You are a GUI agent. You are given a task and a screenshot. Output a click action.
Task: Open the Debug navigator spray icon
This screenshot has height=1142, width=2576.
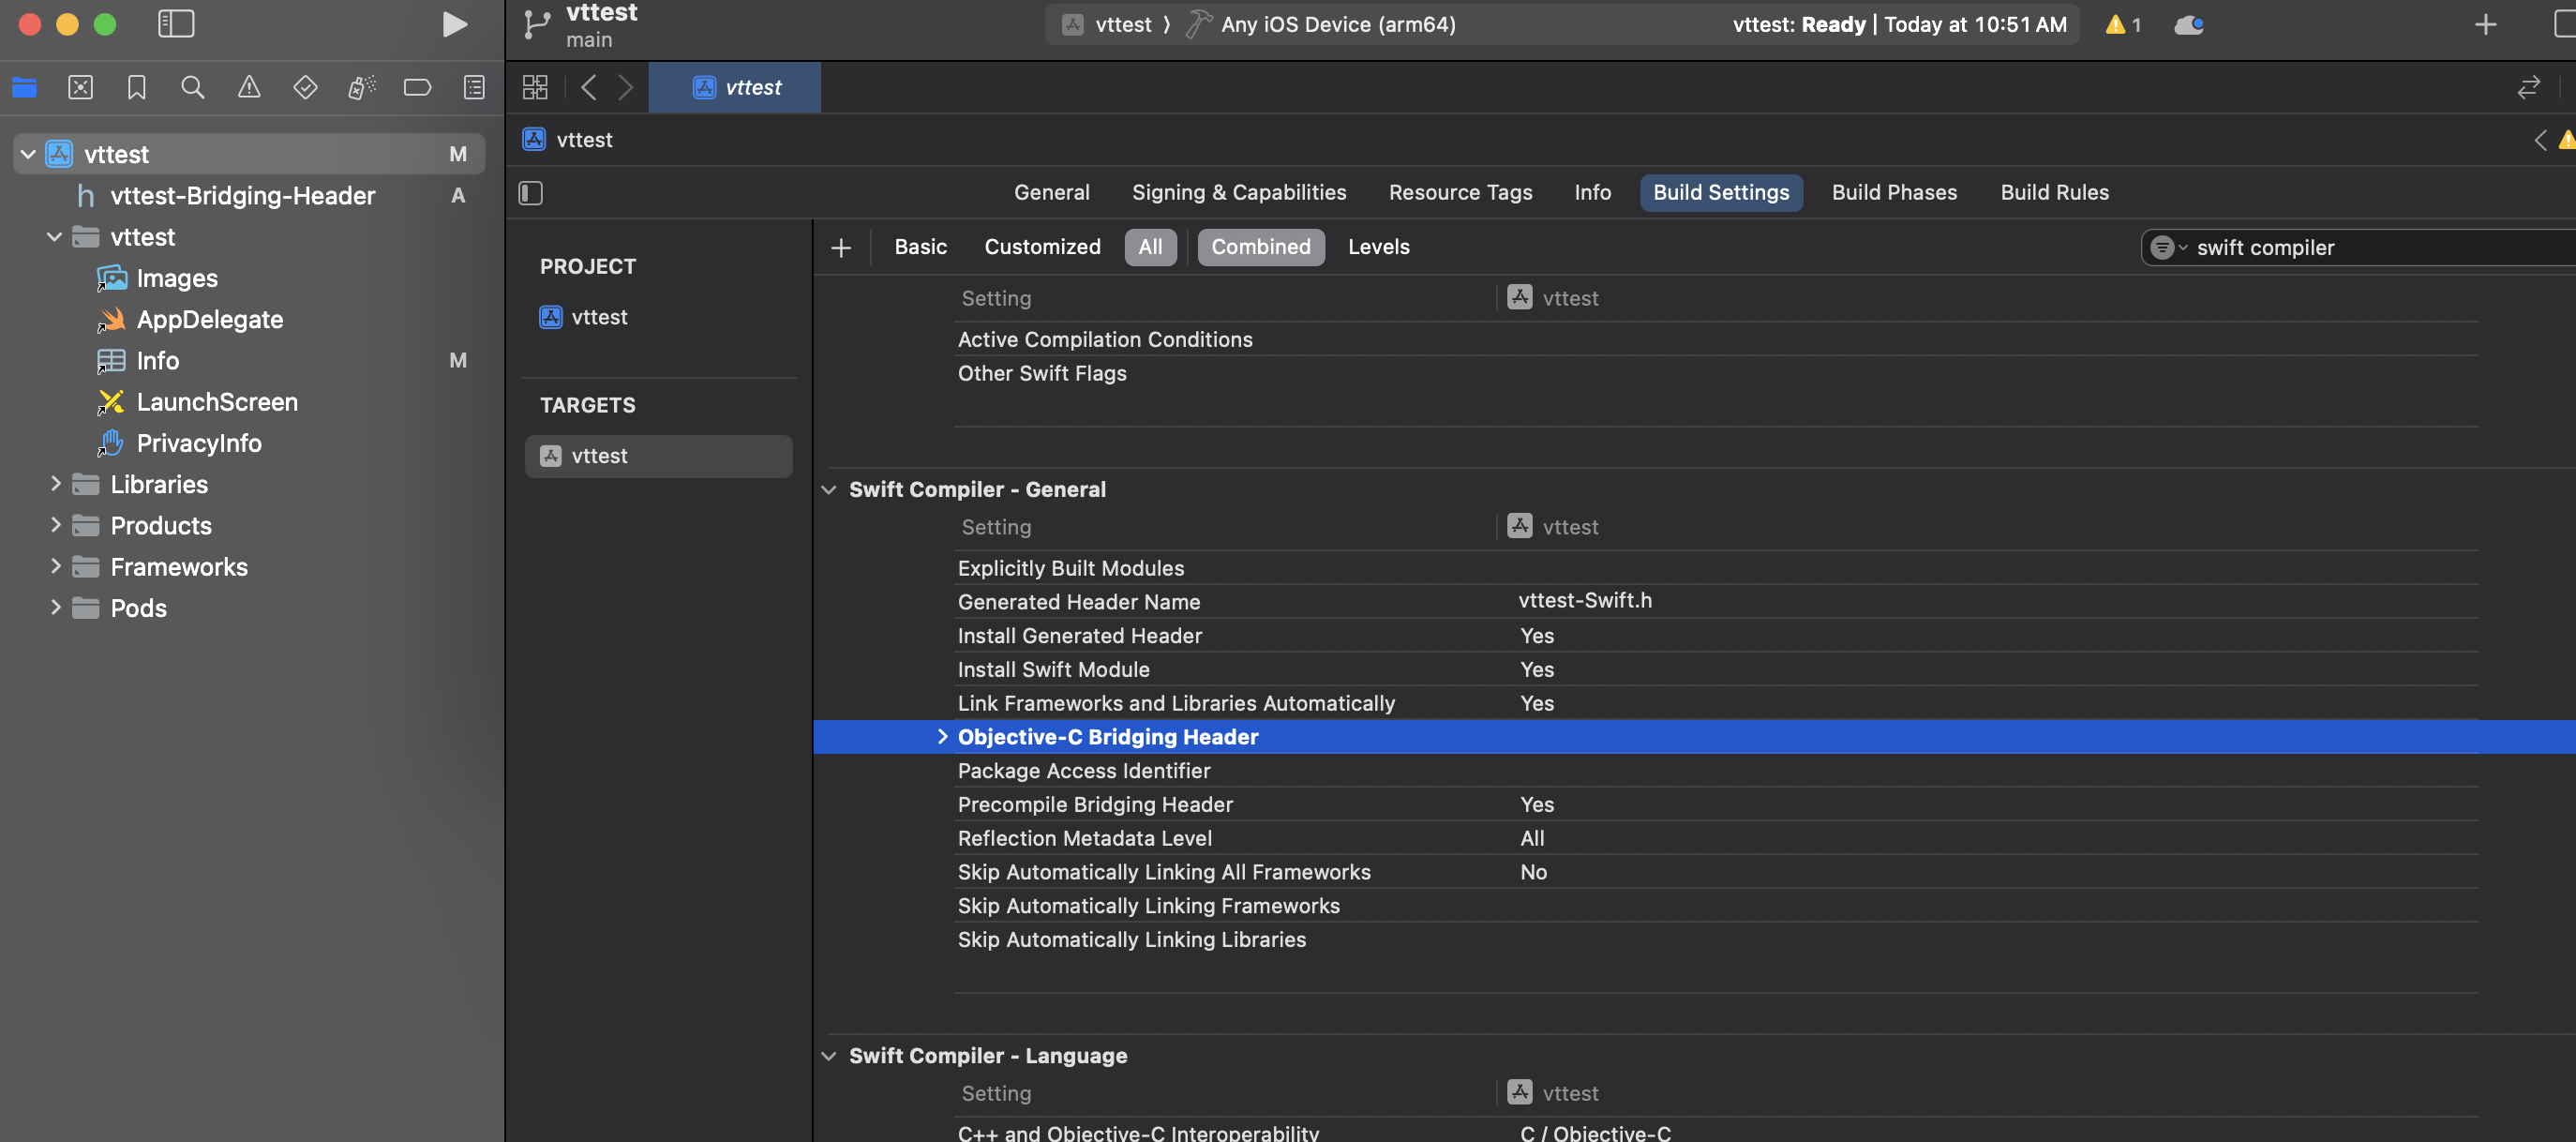(361, 88)
